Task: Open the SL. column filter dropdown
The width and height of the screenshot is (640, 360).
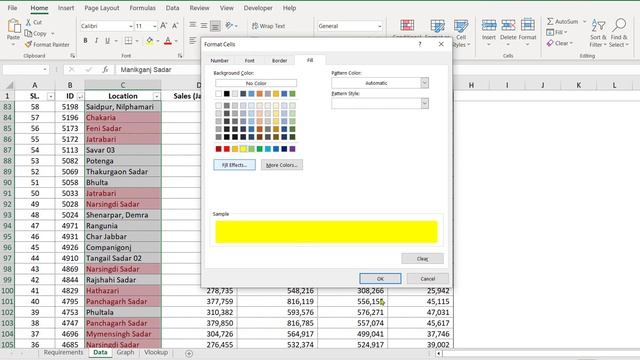Action: pos(51,96)
